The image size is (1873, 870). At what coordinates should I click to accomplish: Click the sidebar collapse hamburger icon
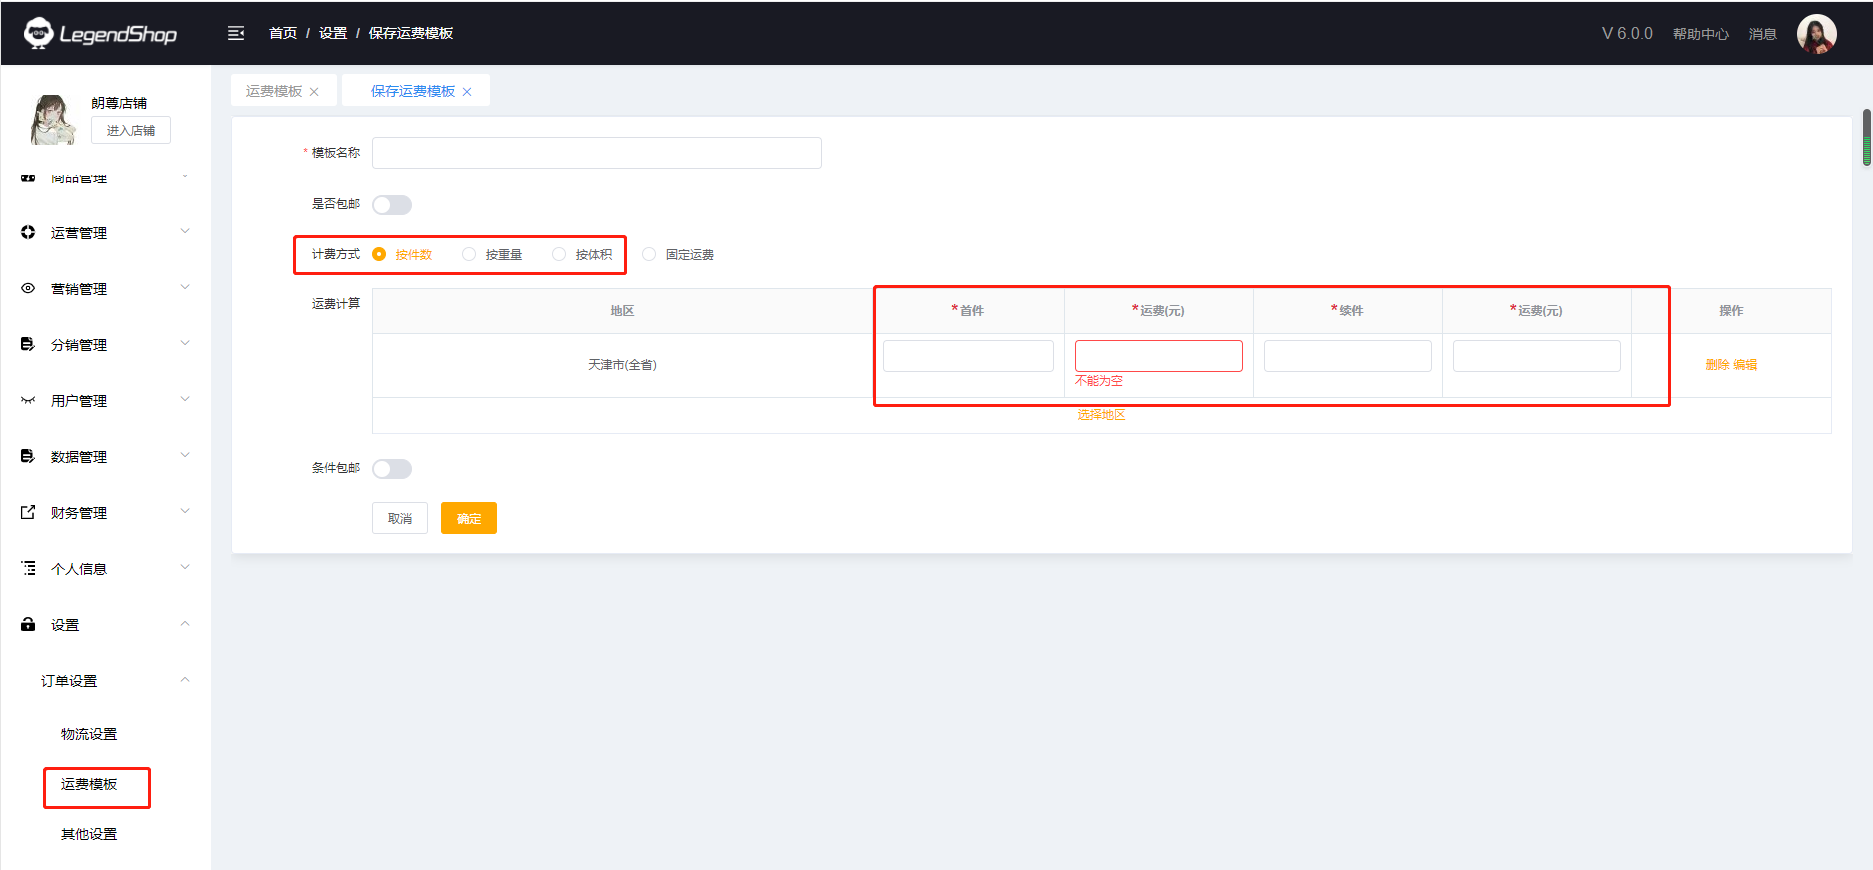coord(236,33)
